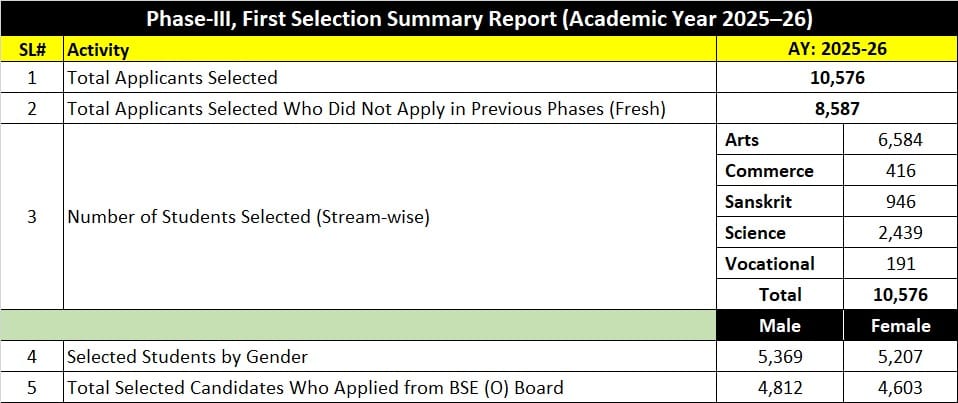Image resolution: width=958 pixels, height=403 pixels.
Task: Click the Arts count 6,584
Action: (900, 140)
